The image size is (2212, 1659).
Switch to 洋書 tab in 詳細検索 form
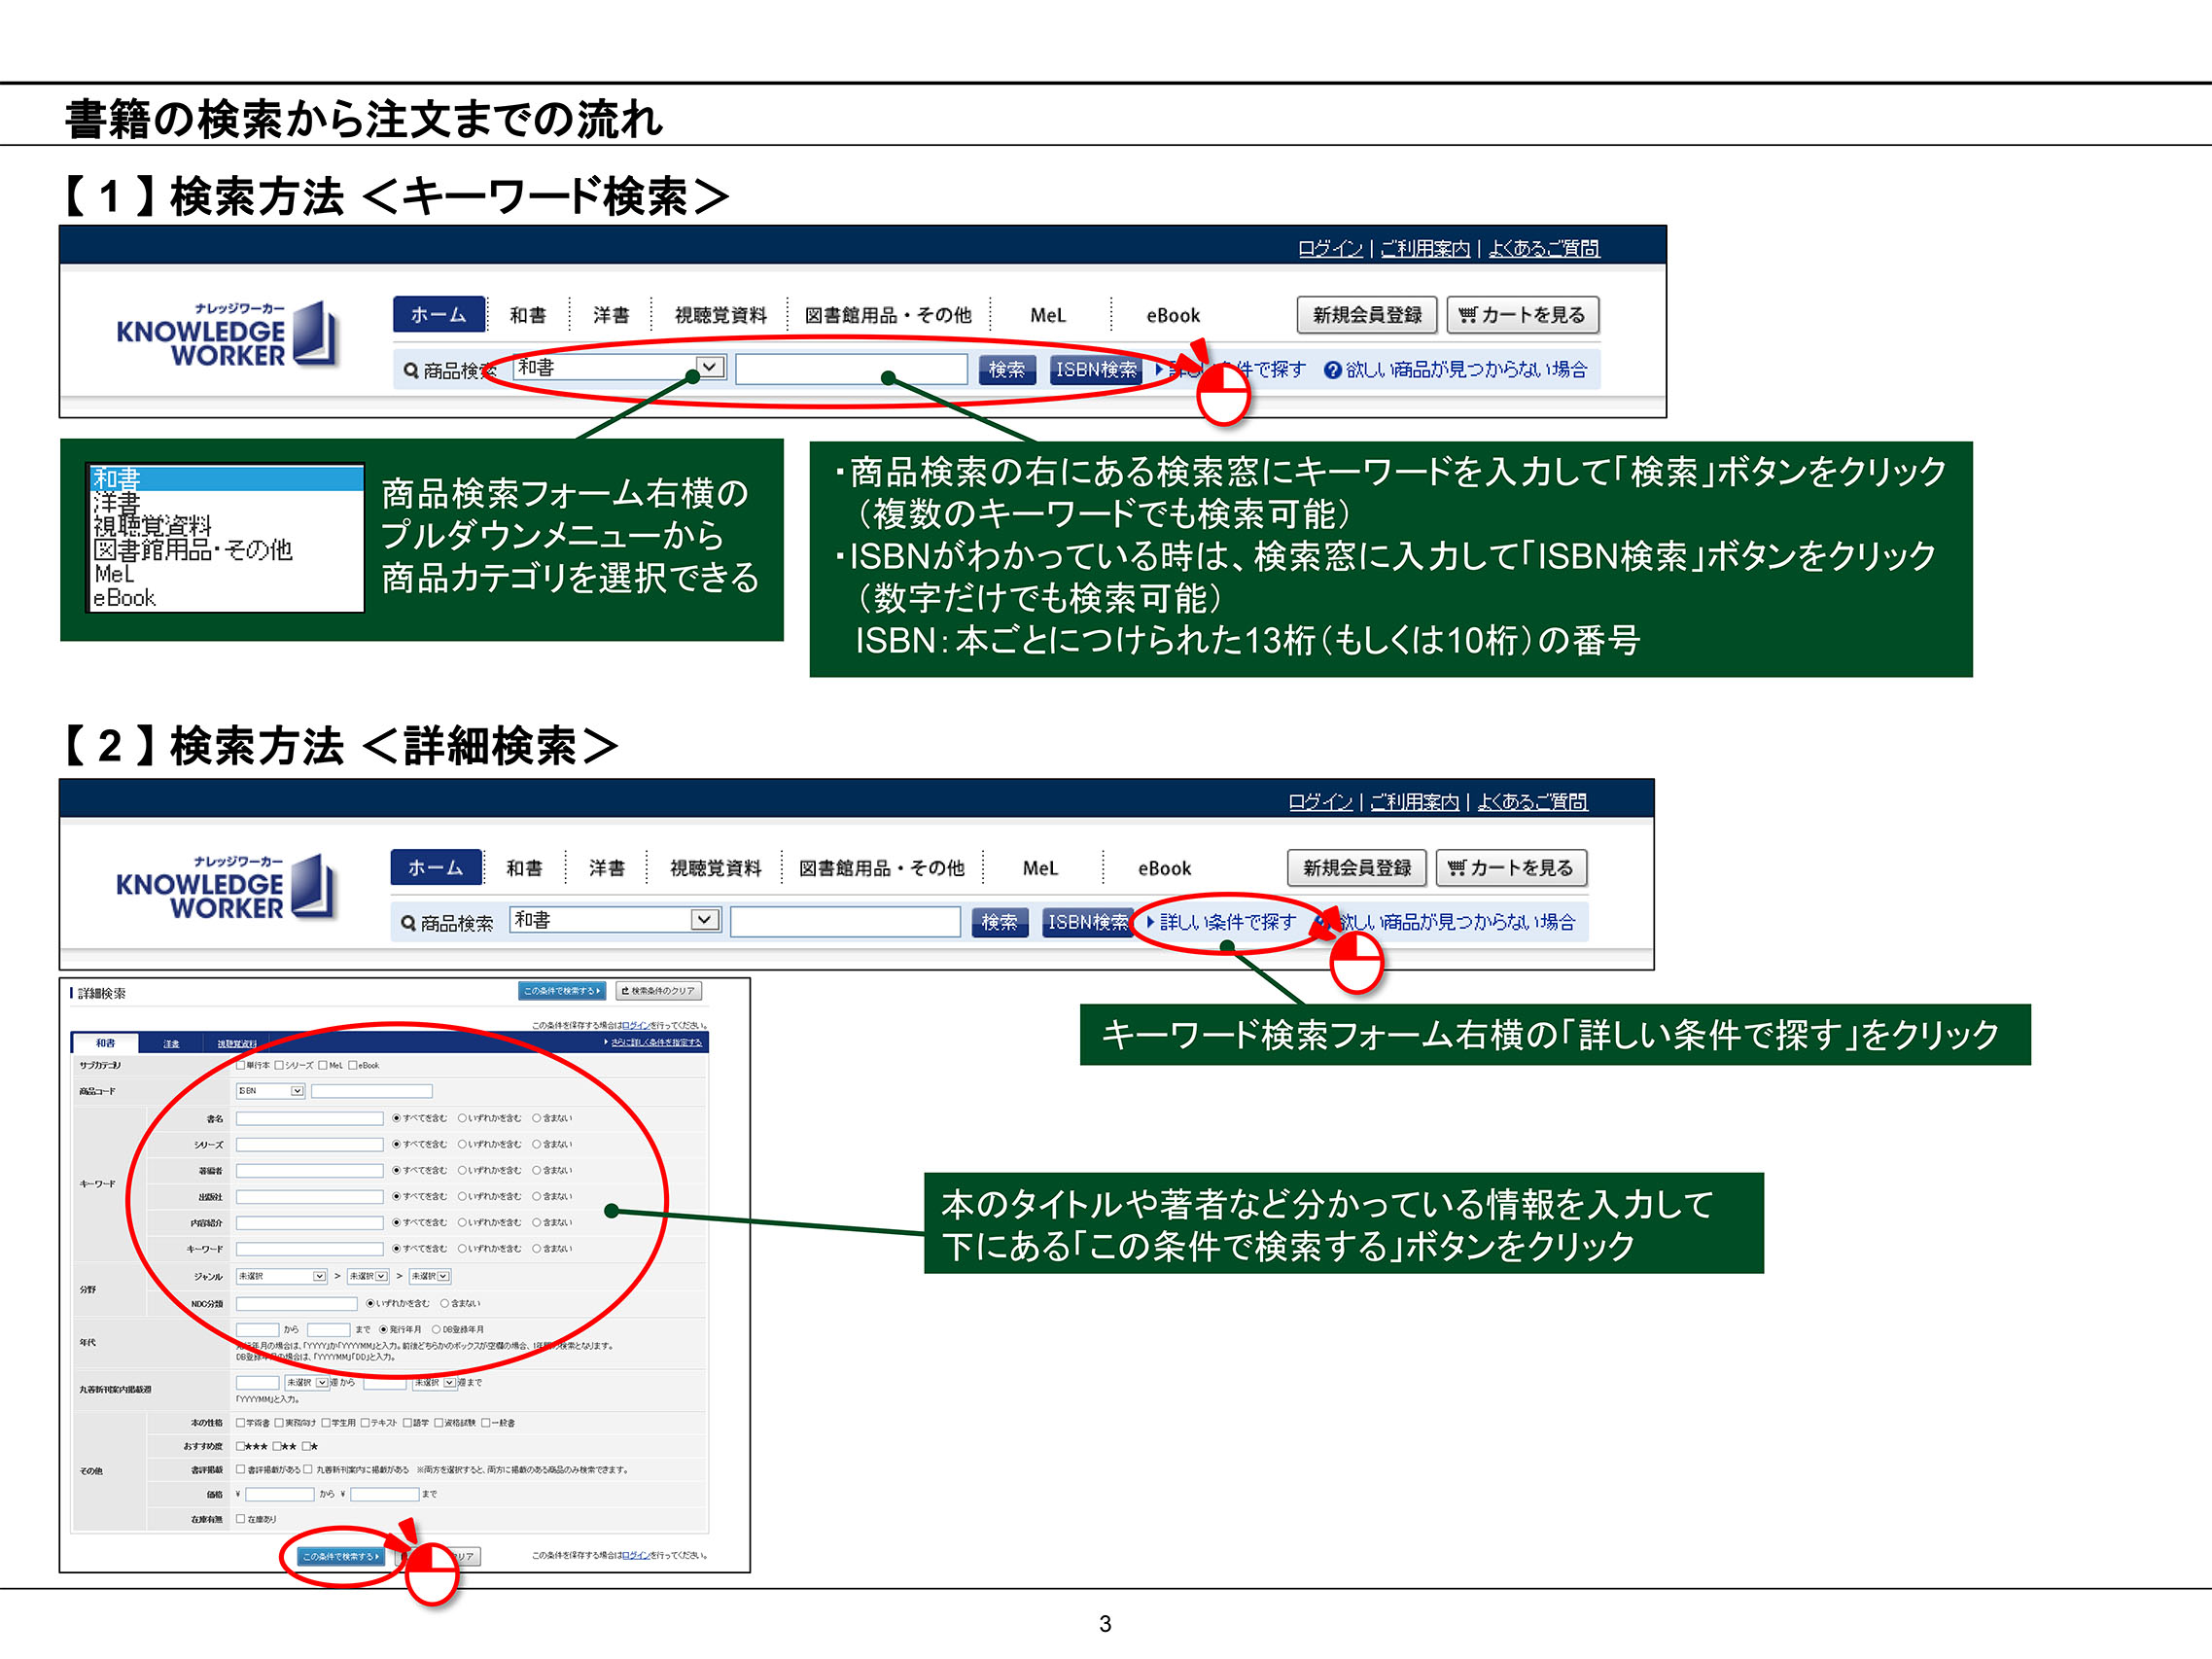click(x=171, y=1043)
